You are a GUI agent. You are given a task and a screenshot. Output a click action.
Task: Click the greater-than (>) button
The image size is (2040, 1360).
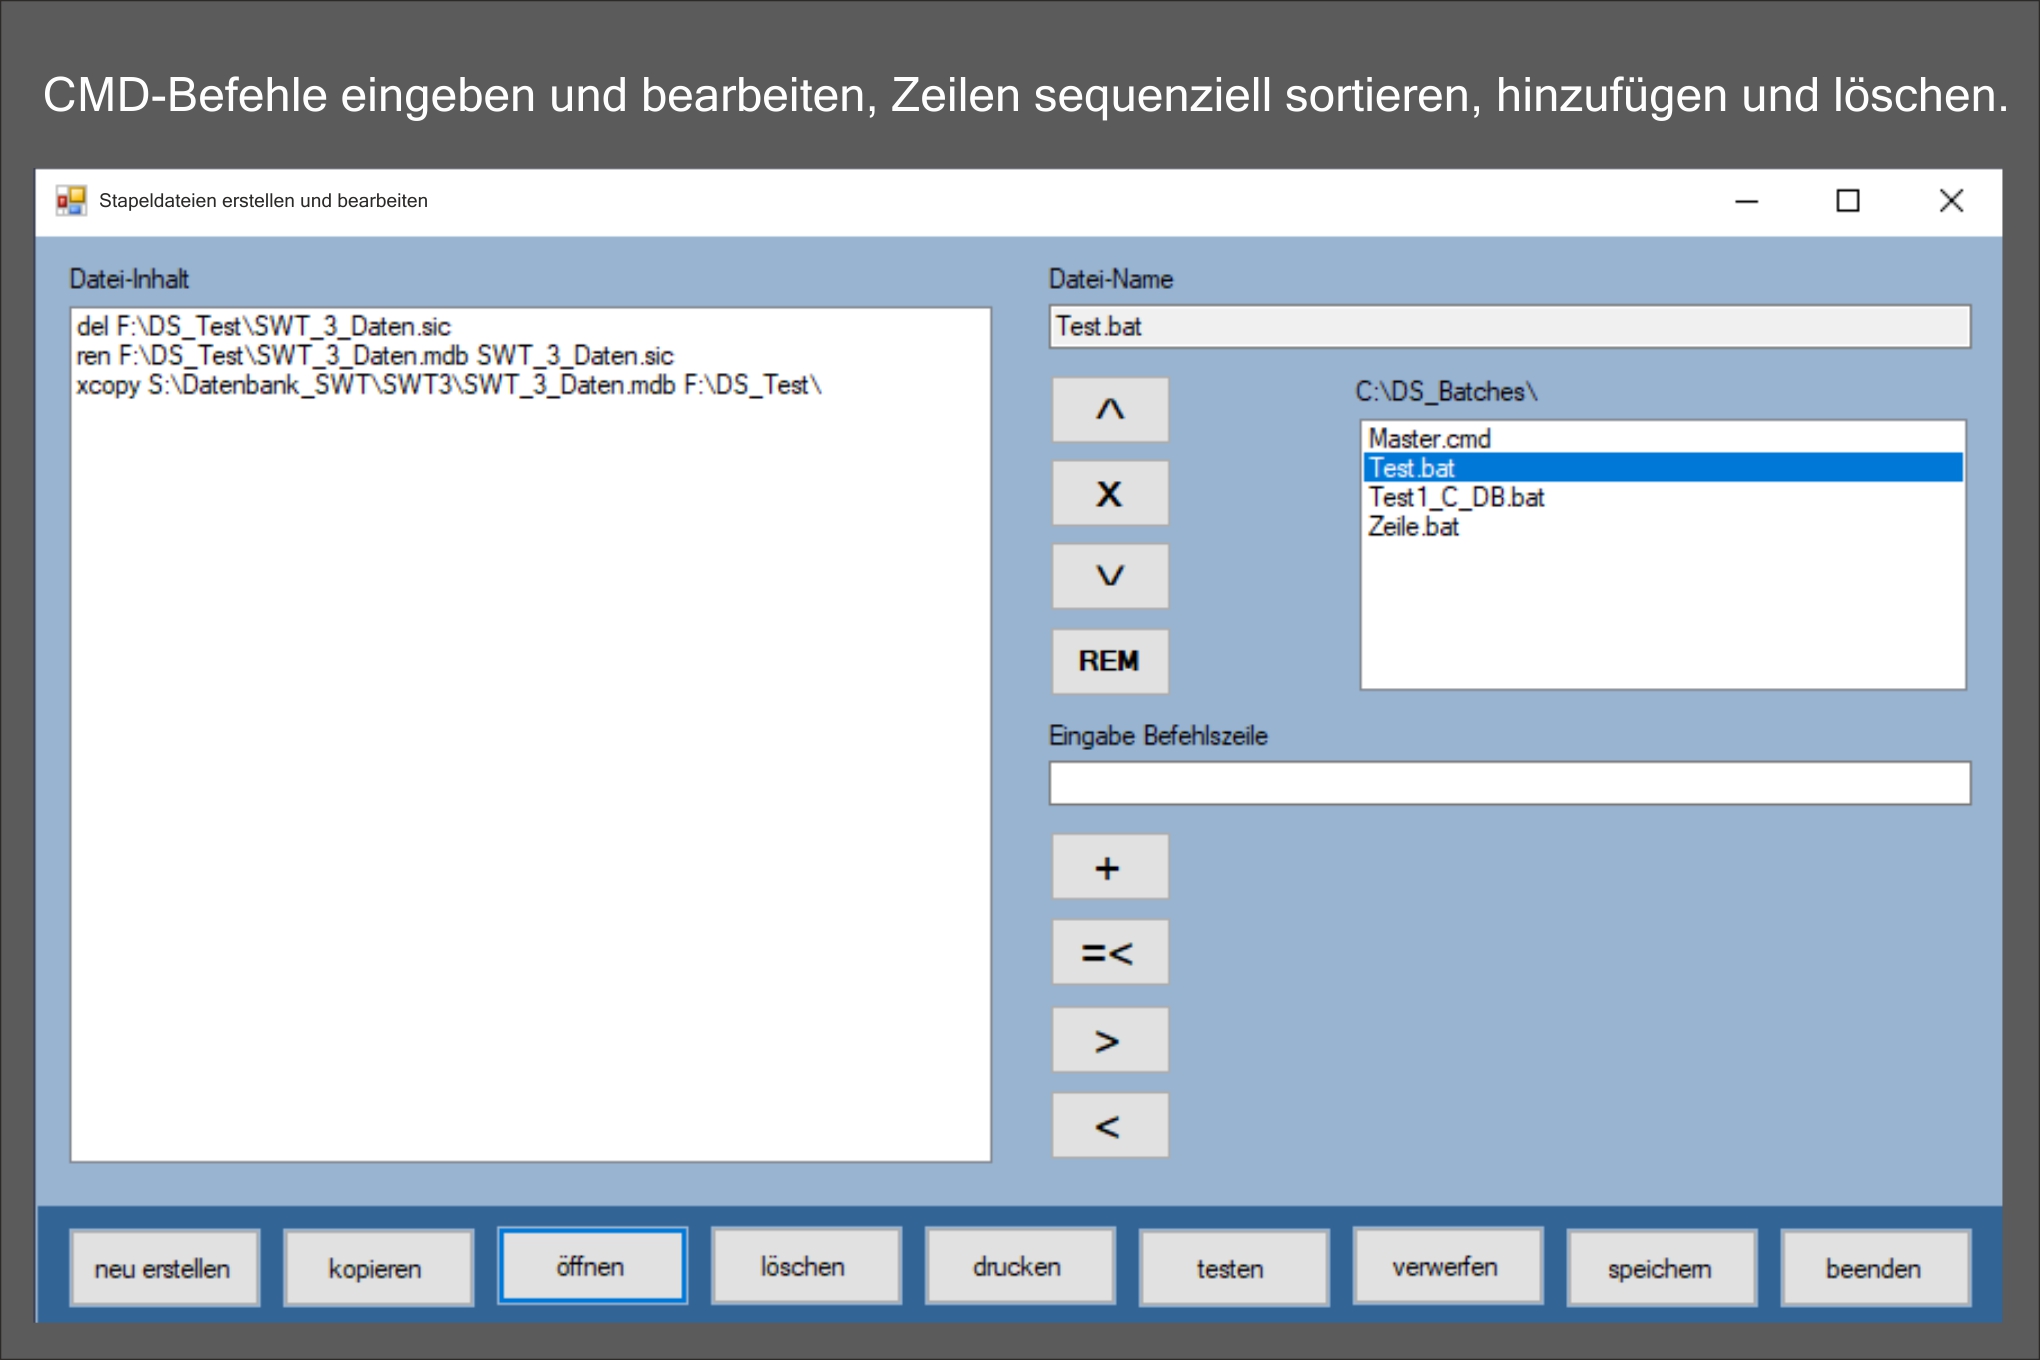pos(1110,1040)
